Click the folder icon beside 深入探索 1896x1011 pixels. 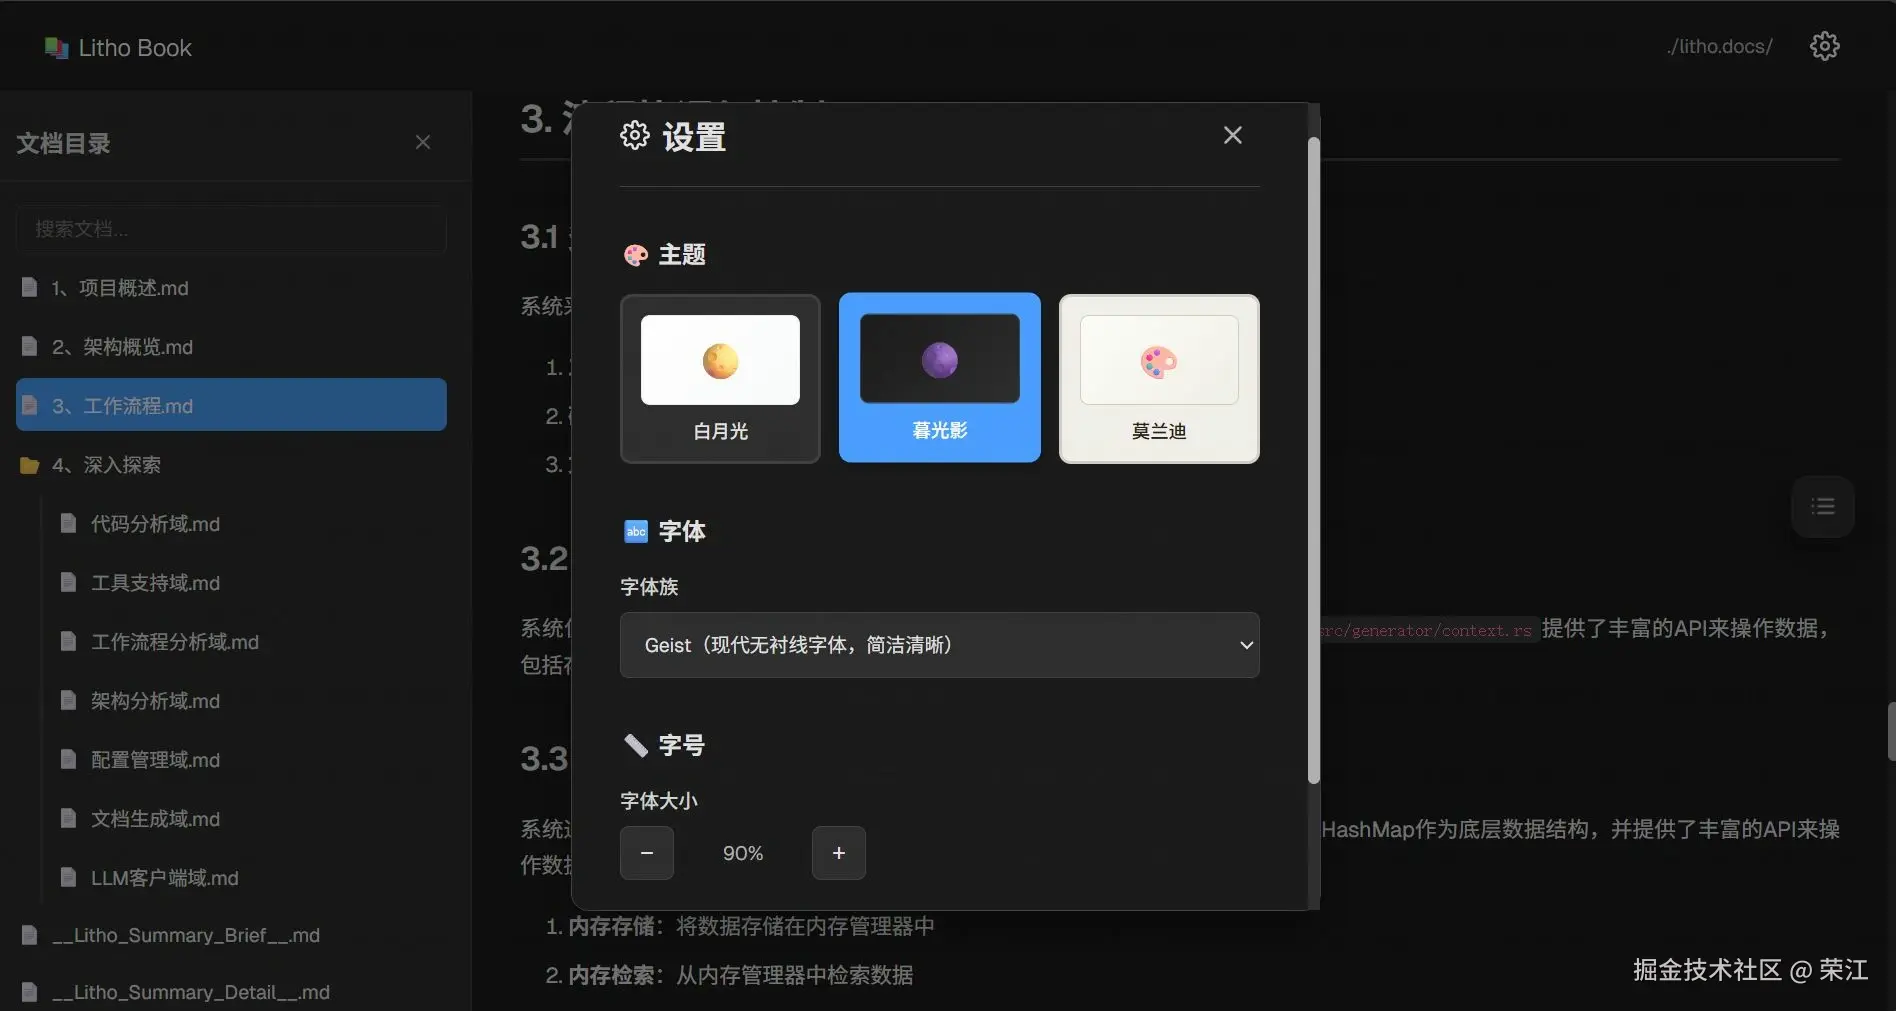pos(28,464)
